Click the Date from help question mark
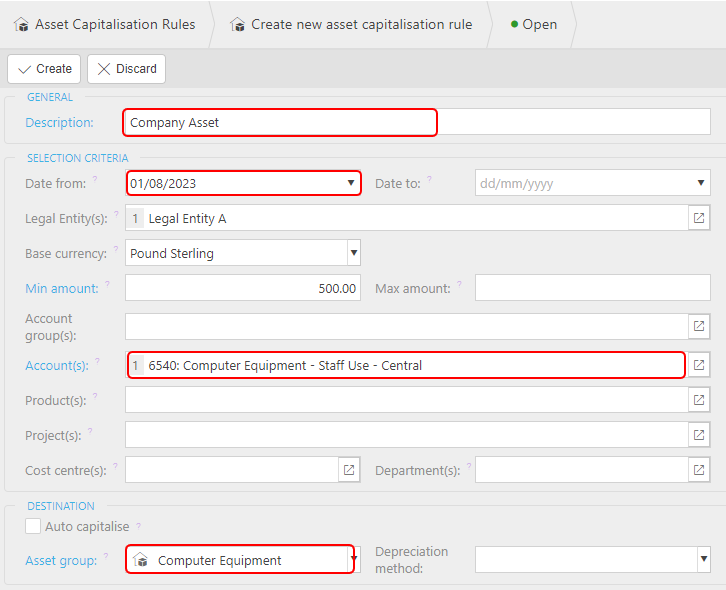 click(95, 179)
